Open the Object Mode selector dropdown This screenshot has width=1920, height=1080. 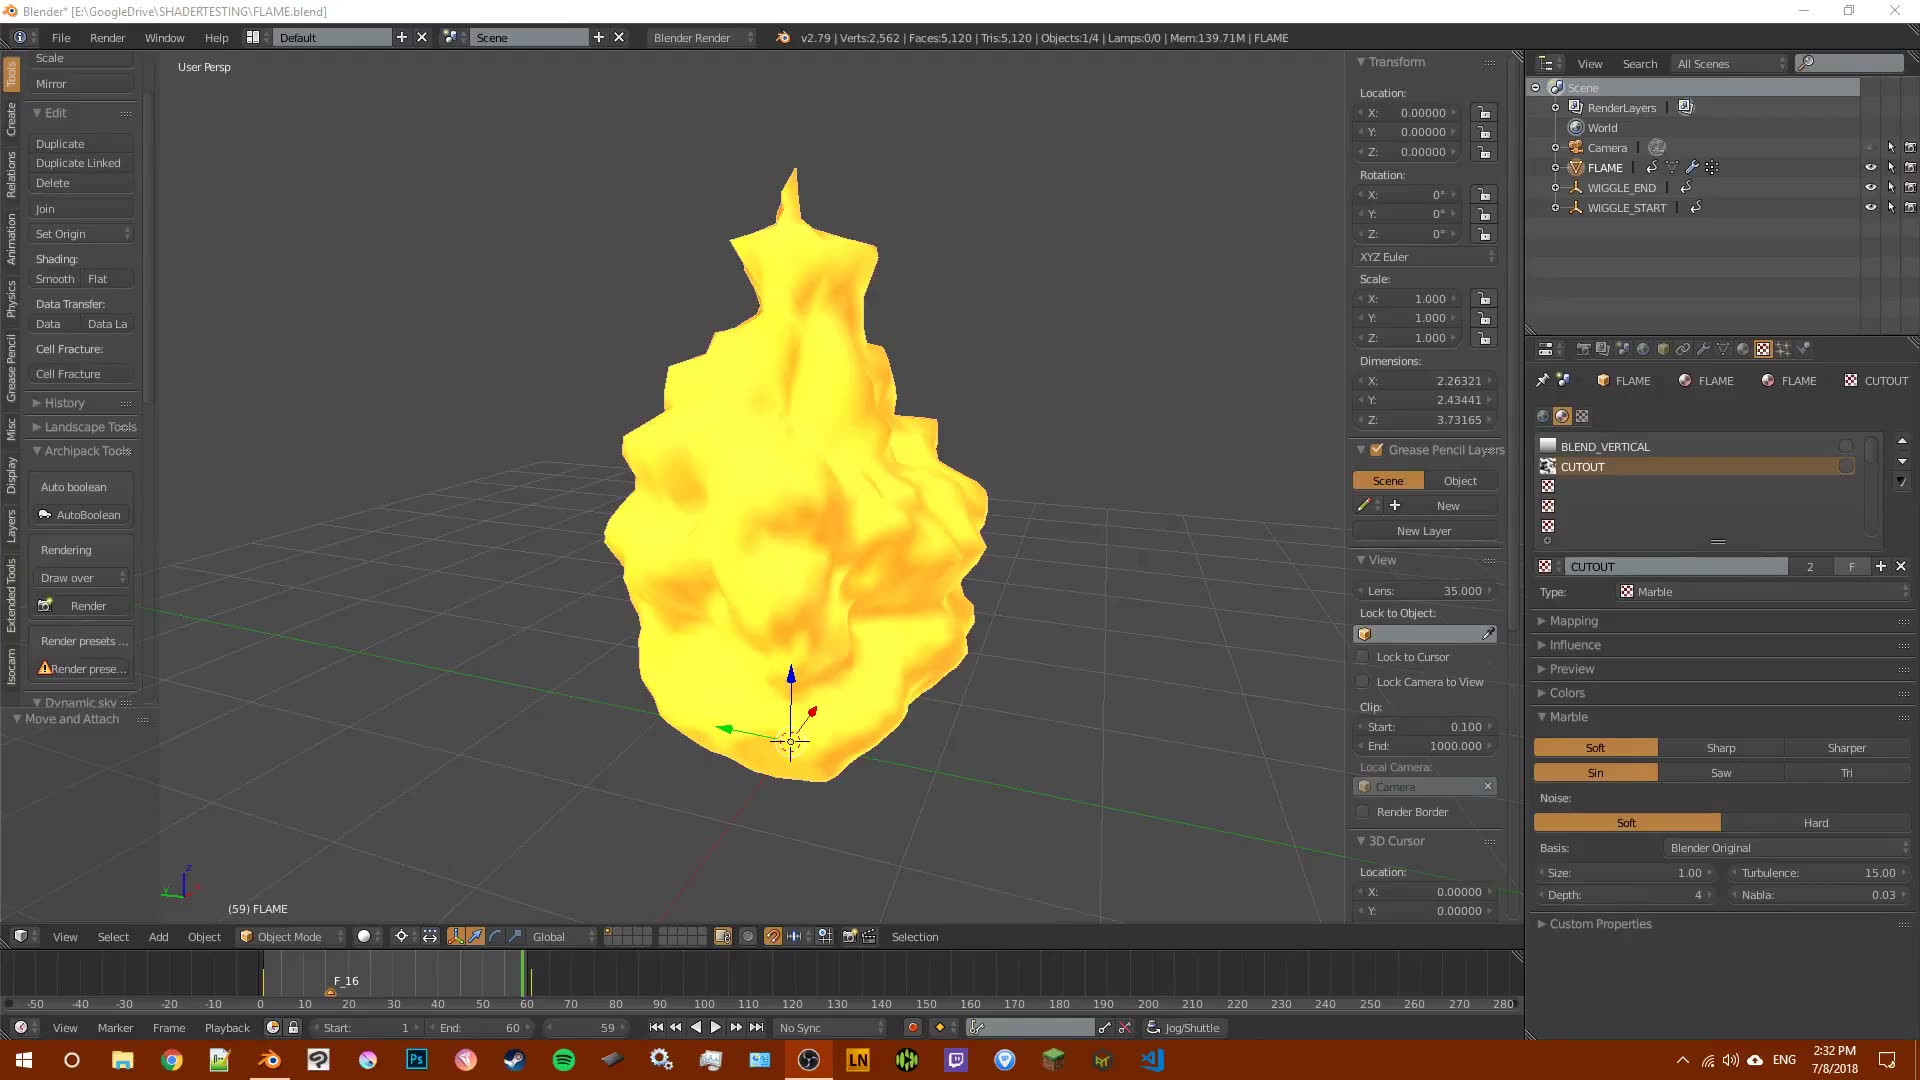click(290, 937)
